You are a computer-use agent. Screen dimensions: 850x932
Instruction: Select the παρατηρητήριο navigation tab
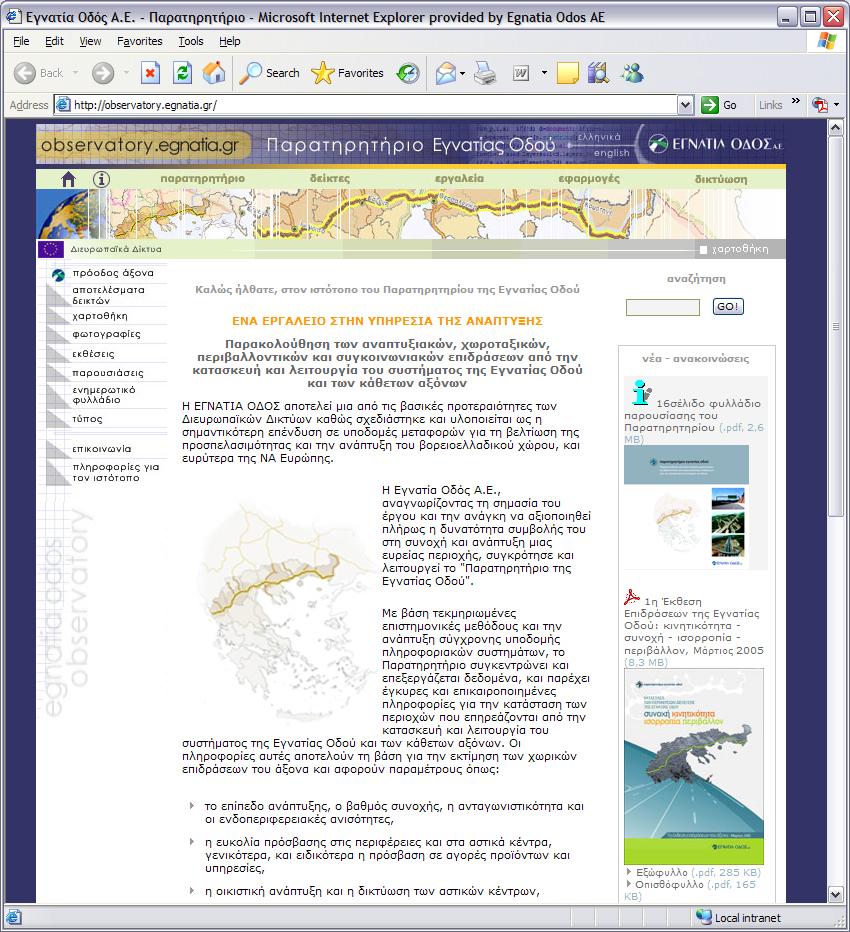[x=203, y=178]
